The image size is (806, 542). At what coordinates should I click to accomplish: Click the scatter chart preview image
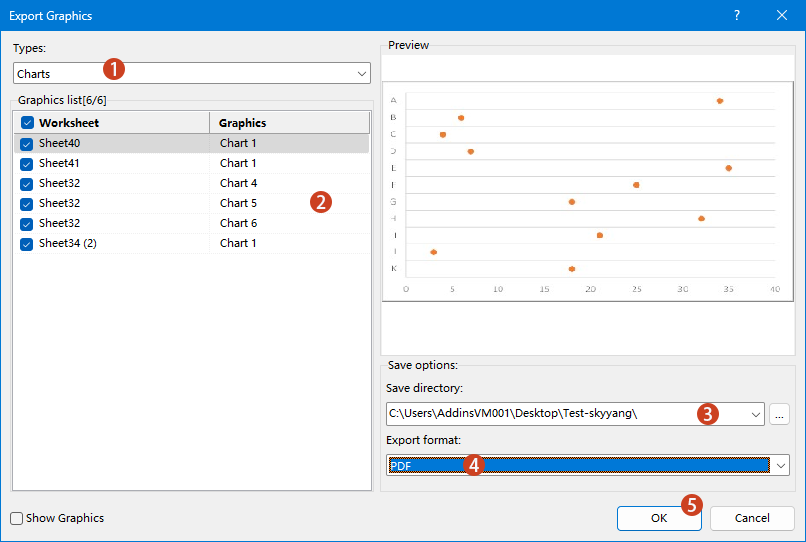click(x=588, y=190)
